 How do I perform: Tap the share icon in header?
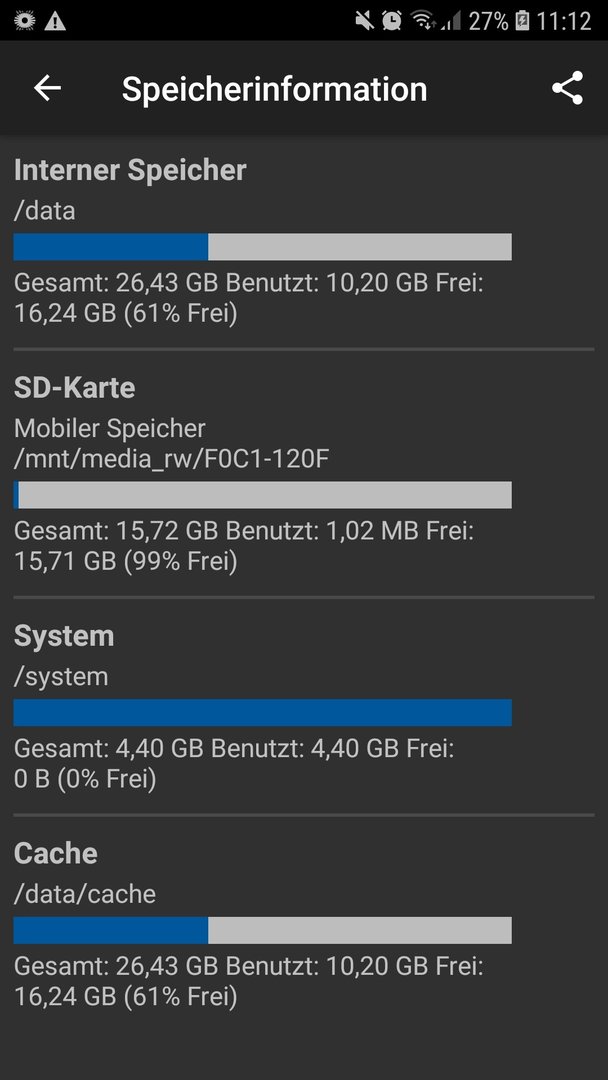[x=567, y=88]
